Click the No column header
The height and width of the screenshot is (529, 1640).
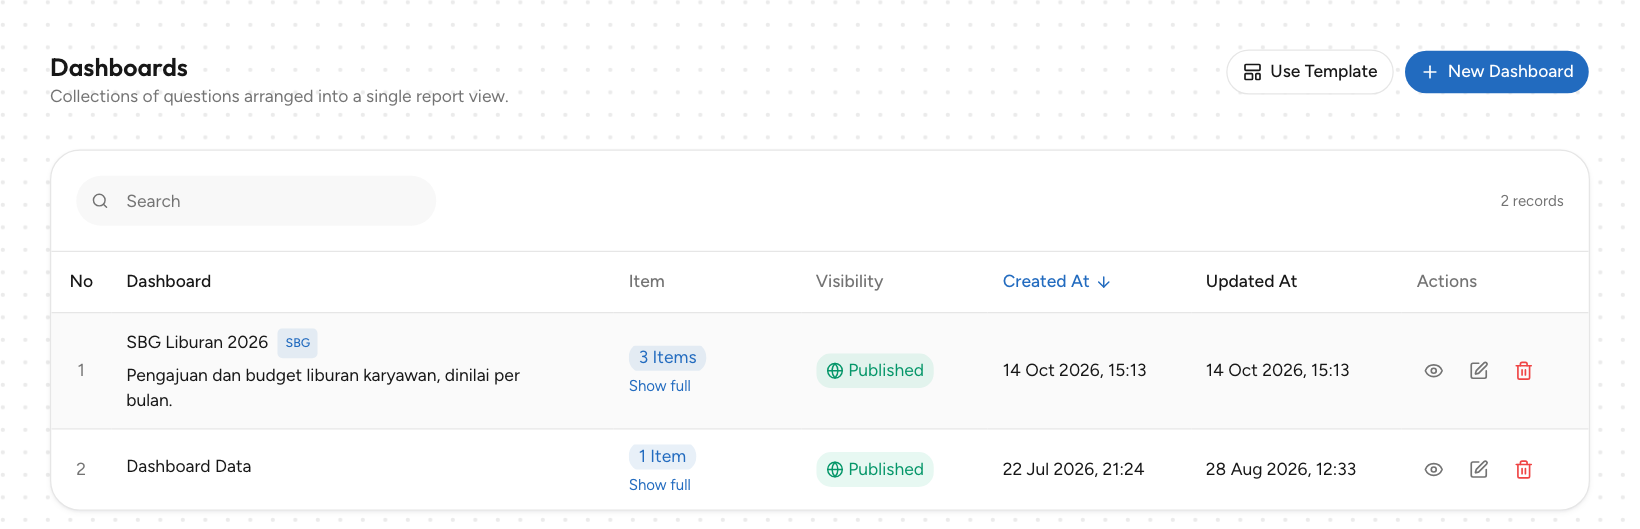81,282
